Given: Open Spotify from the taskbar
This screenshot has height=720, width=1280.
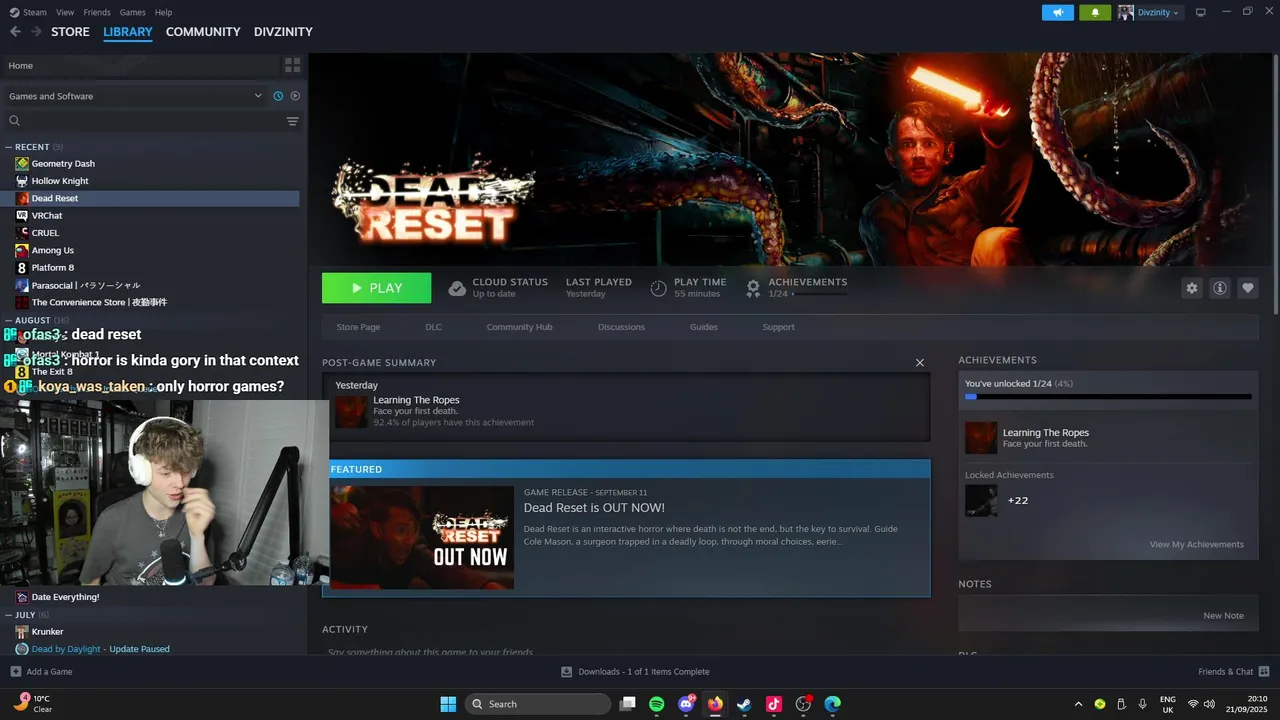Looking at the screenshot, I should tap(657, 704).
